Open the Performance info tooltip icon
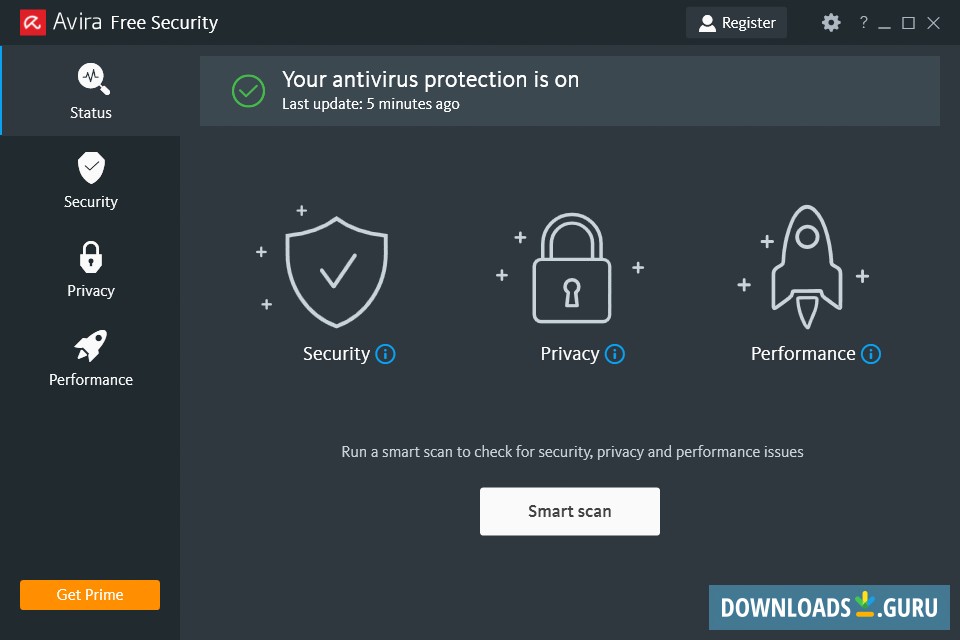 [x=871, y=353]
